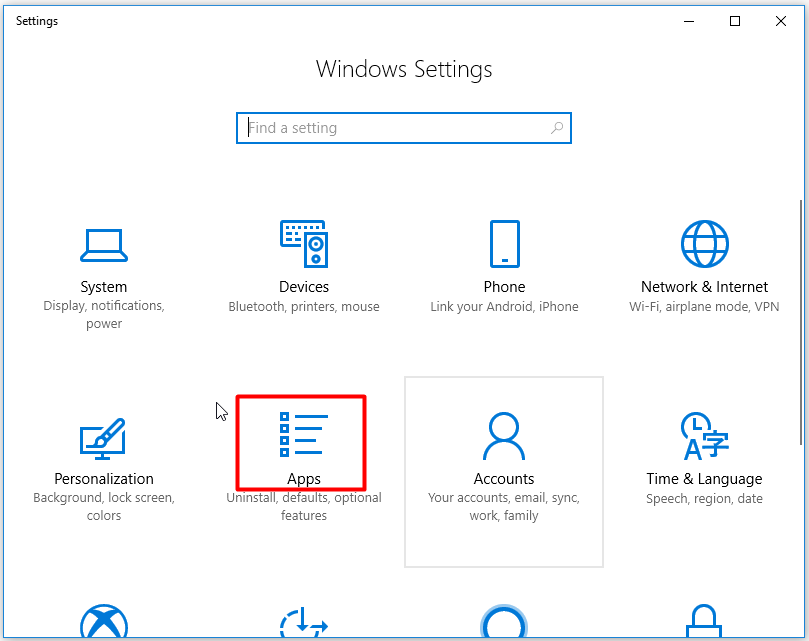
Task: Click 'Wi-Fi, airplane mode, VPN' text
Action: pyautogui.click(x=704, y=307)
